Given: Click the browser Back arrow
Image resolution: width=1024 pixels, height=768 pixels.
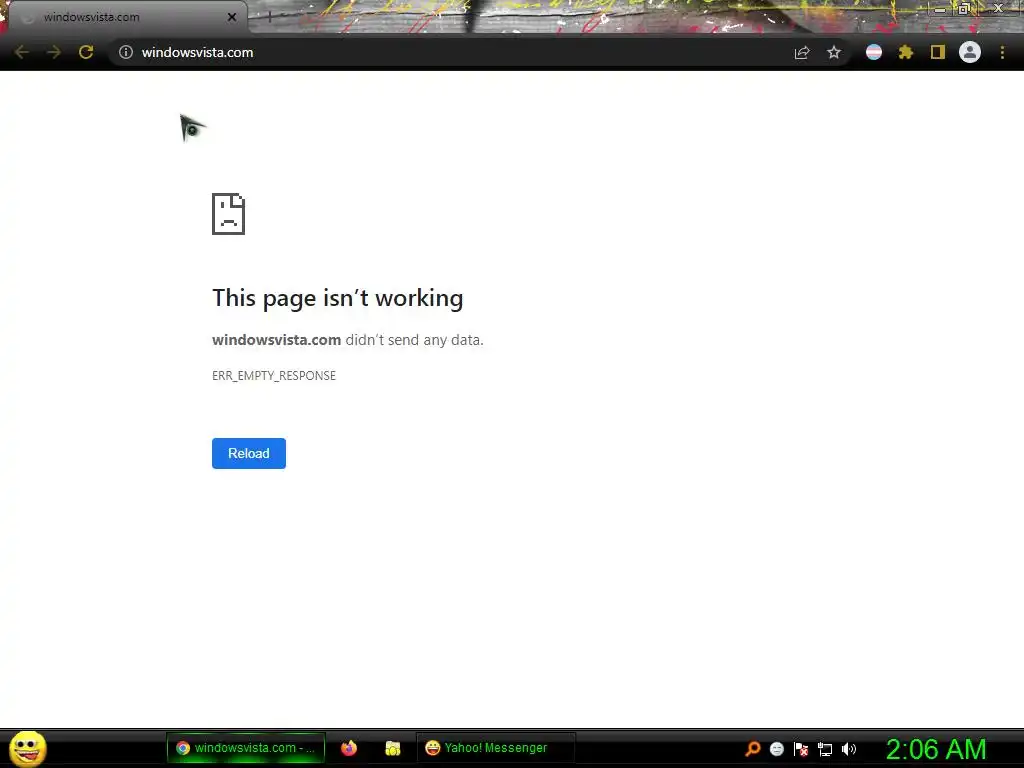Looking at the screenshot, I should click(x=22, y=52).
